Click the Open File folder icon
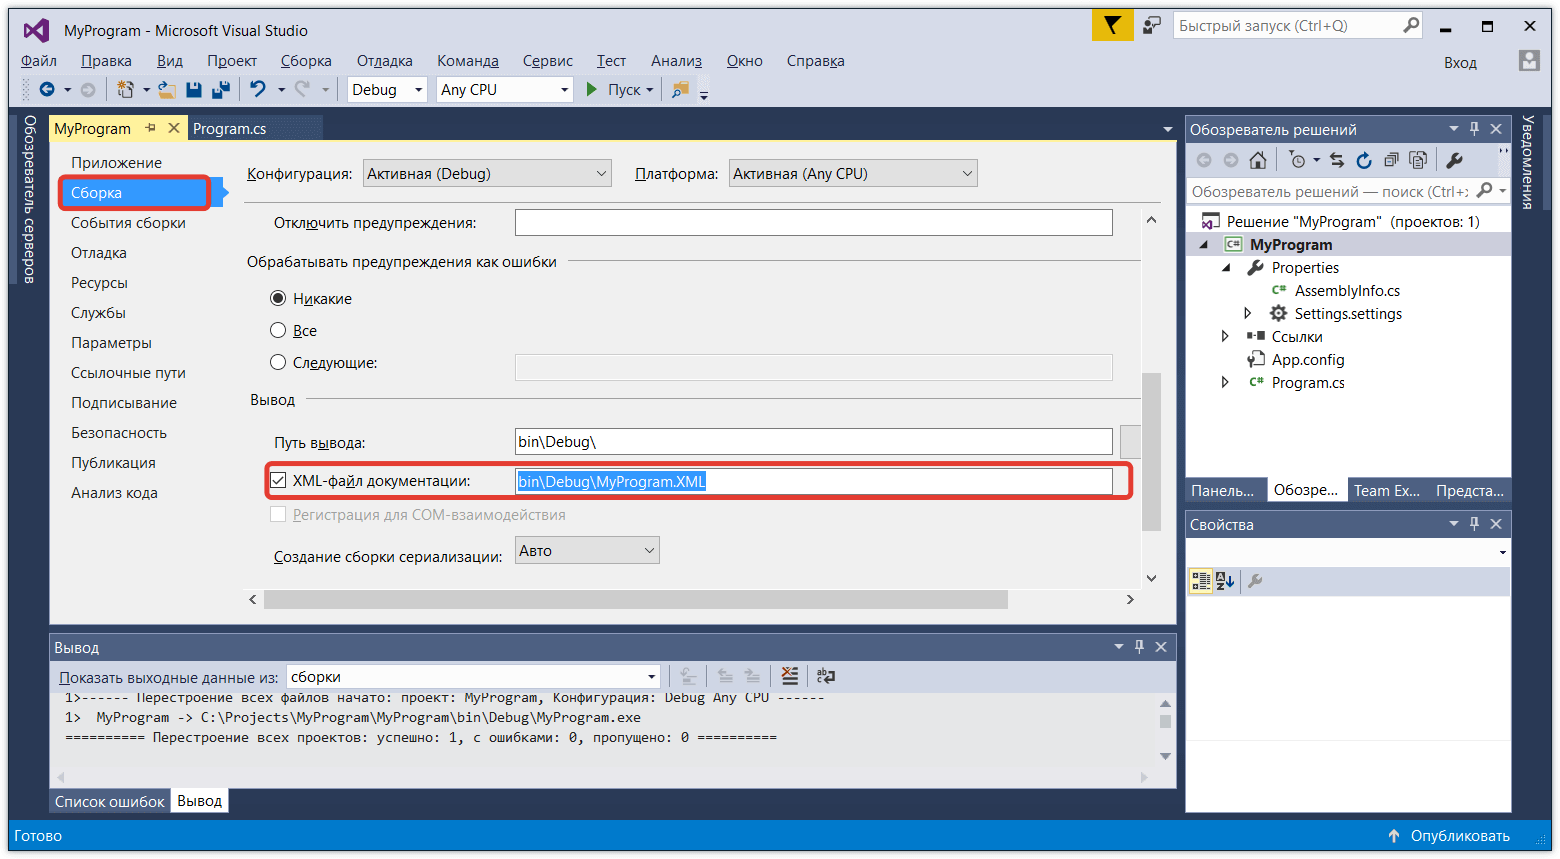This screenshot has height=859, width=1560. coord(167,90)
